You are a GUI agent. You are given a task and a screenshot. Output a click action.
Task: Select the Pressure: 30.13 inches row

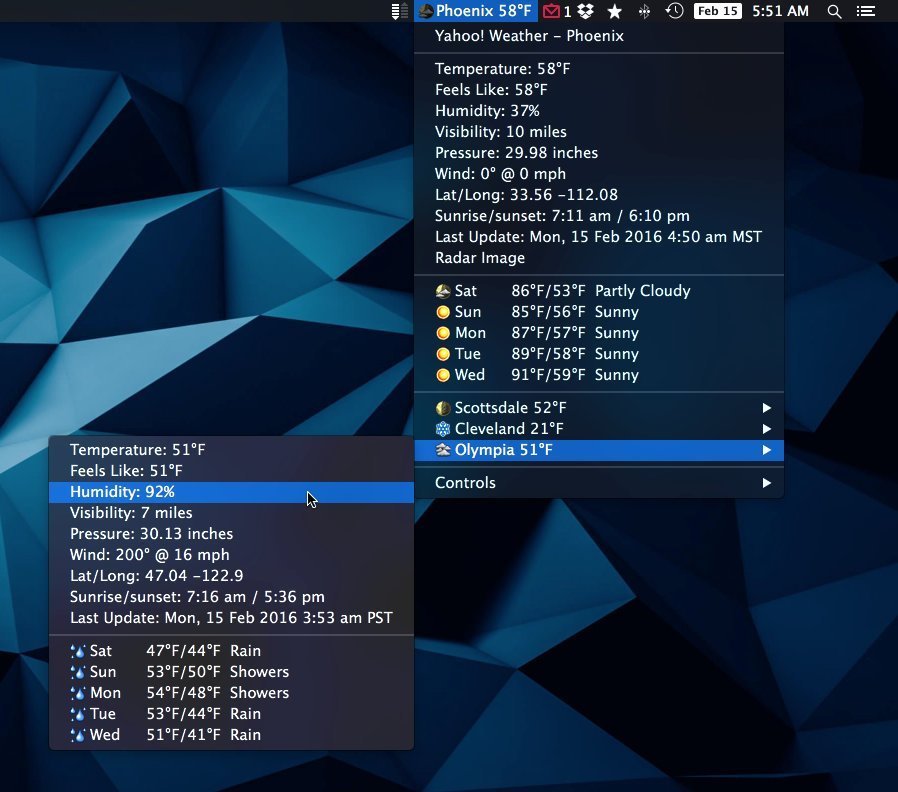coord(231,534)
